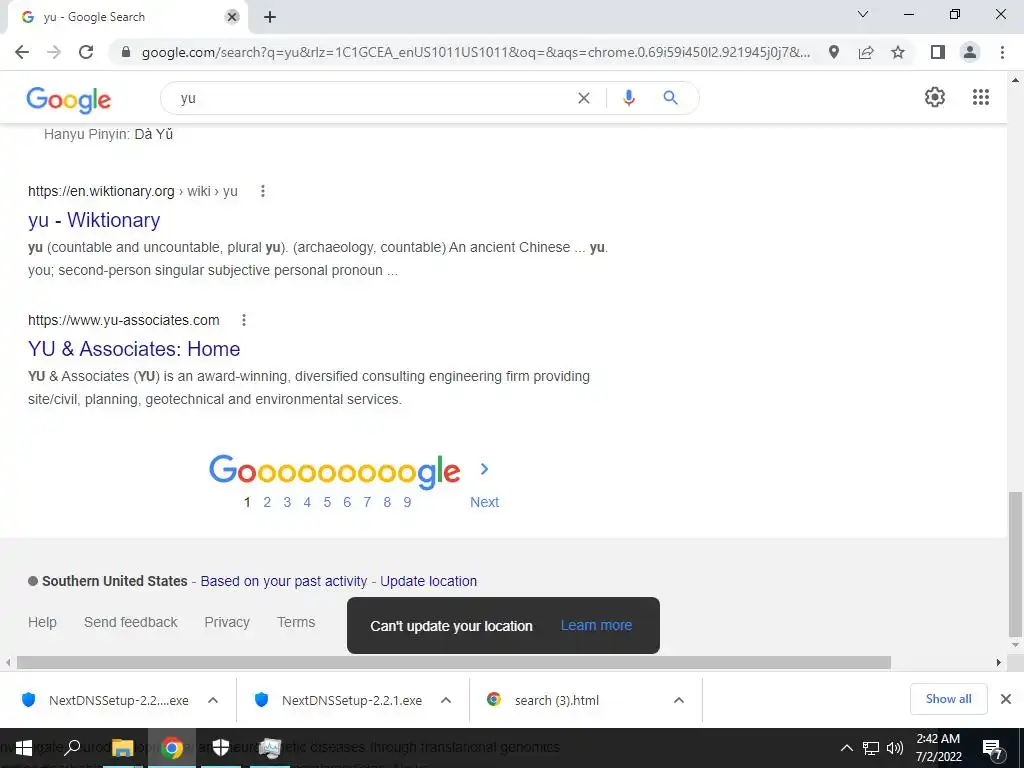Go to results page 8
This screenshot has height=768, width=1024.
click(387, 502)
